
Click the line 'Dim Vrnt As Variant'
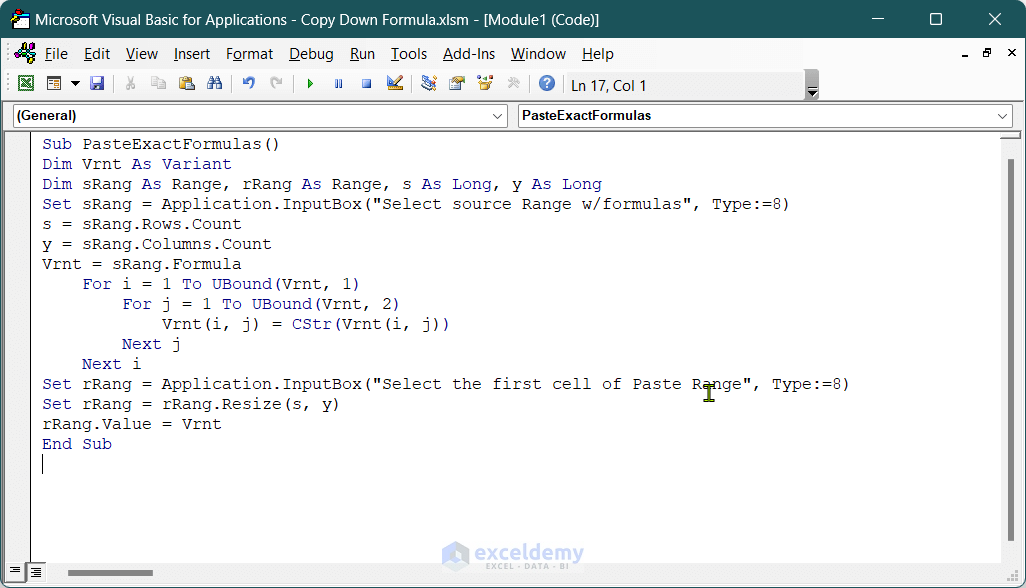coord(137,164)
